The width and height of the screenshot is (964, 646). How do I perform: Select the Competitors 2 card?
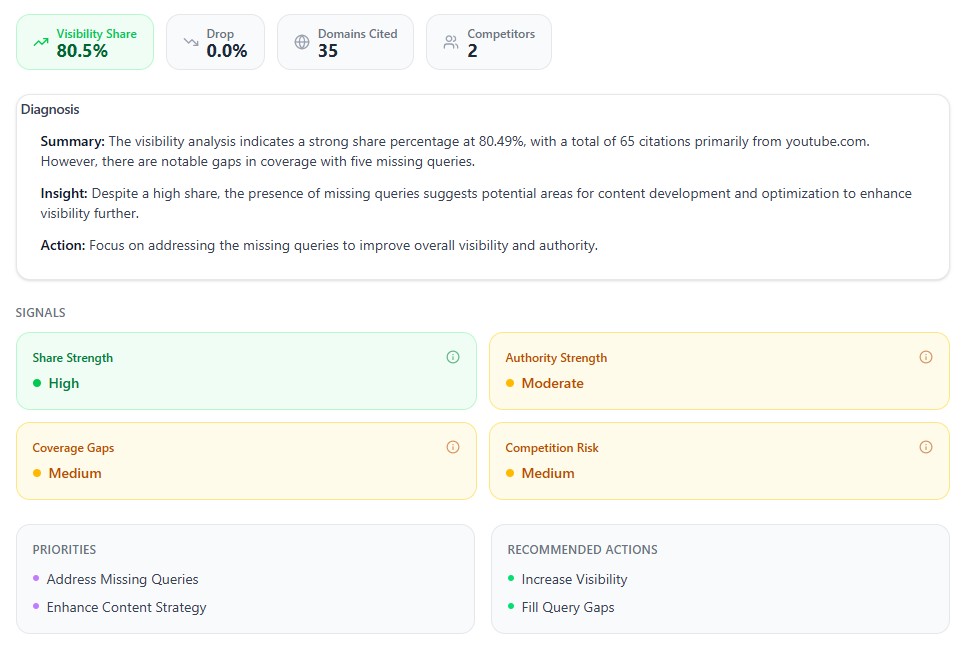tap(489, 42)
